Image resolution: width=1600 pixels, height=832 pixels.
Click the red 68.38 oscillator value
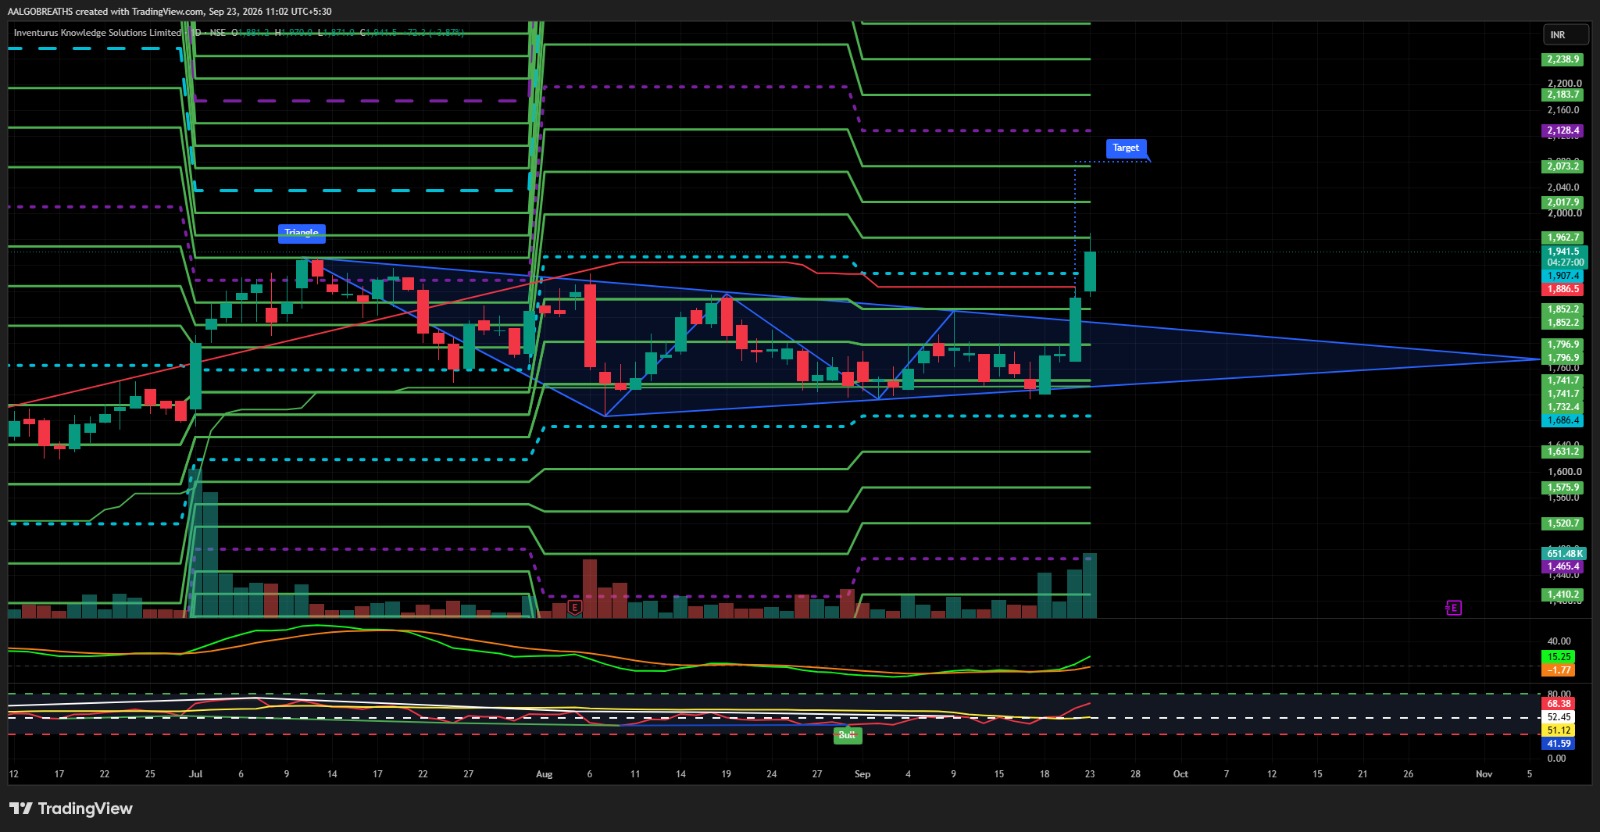[x=1559, y=704]
